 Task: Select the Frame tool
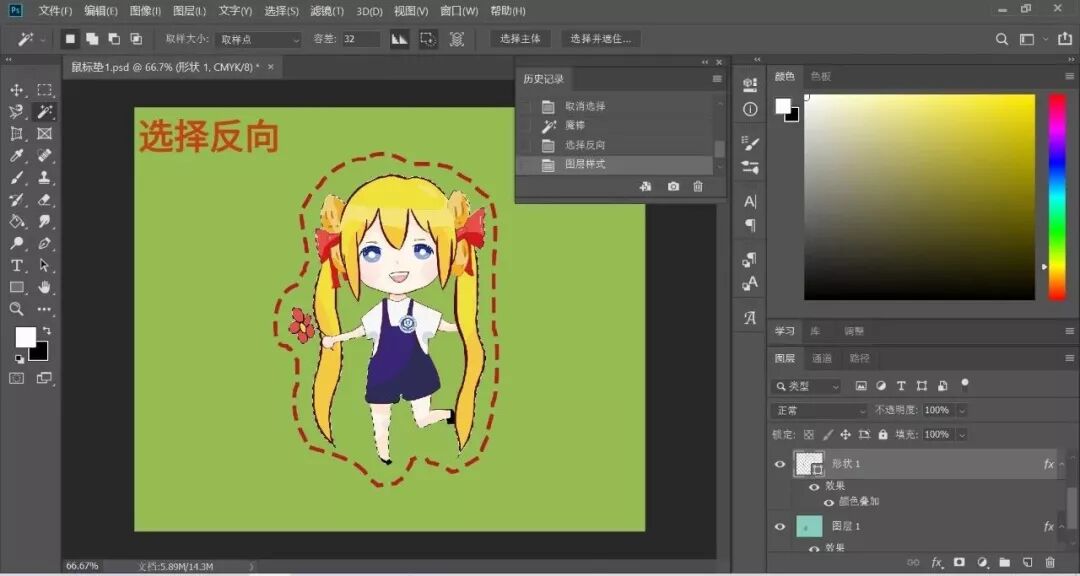pyautogui.click(x=45, y=134)
